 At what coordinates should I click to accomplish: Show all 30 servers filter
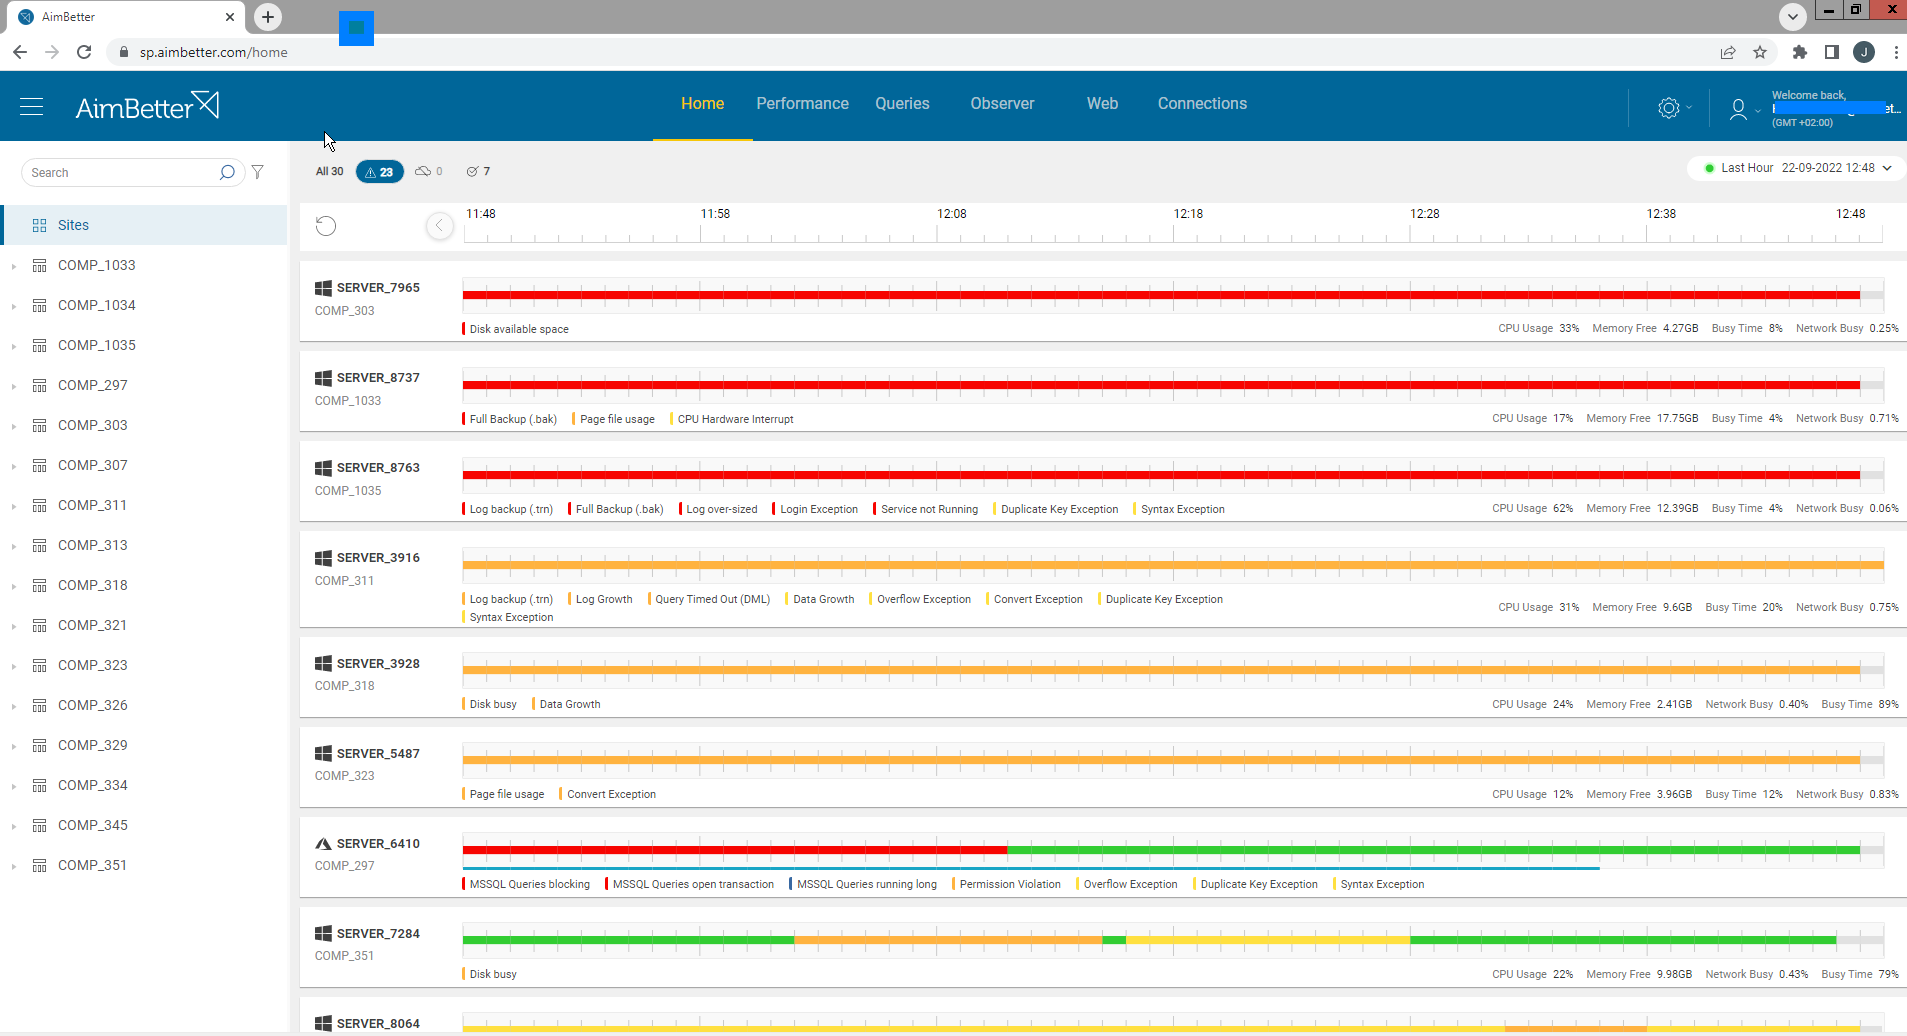pyautogui.click(x=329, y=172)
